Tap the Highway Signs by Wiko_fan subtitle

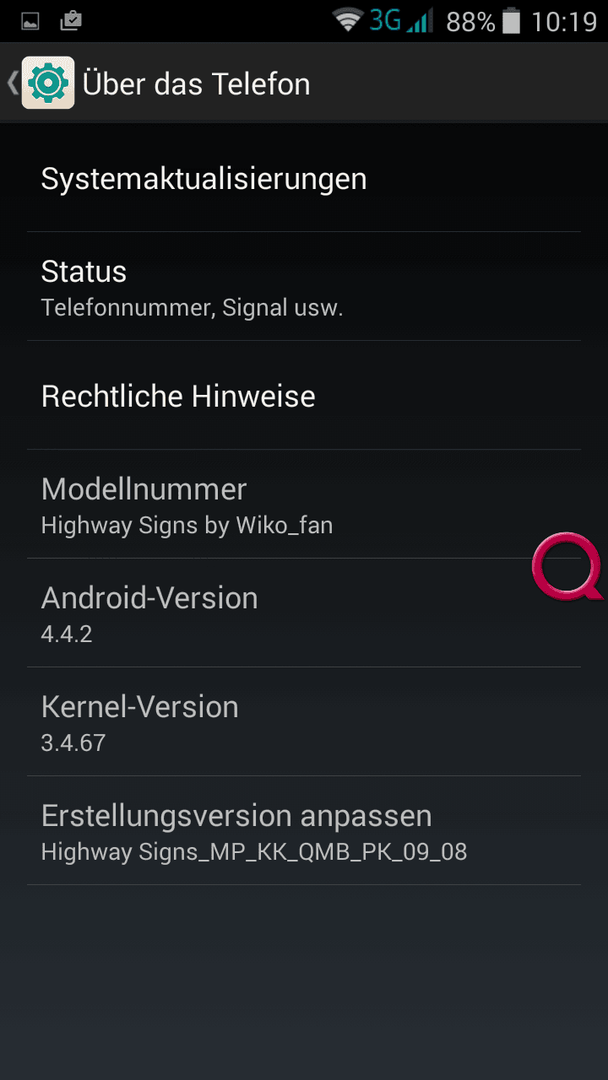[187, 526]
